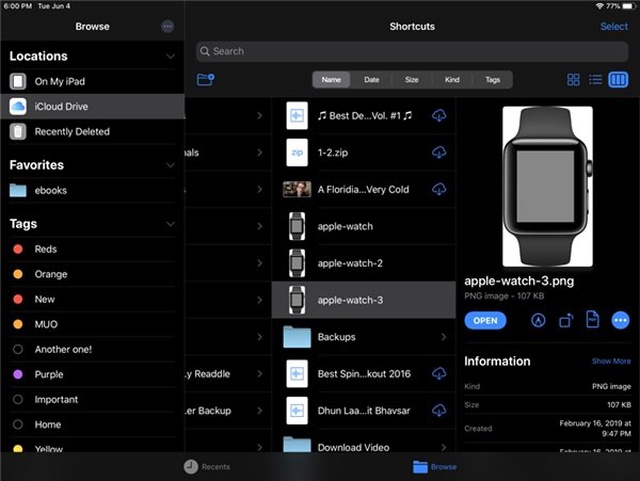Image resolution: width=640 pixels, height=481 pixels.
Task: Expand the folder ending in 'als'
Action: coord(260,152)
